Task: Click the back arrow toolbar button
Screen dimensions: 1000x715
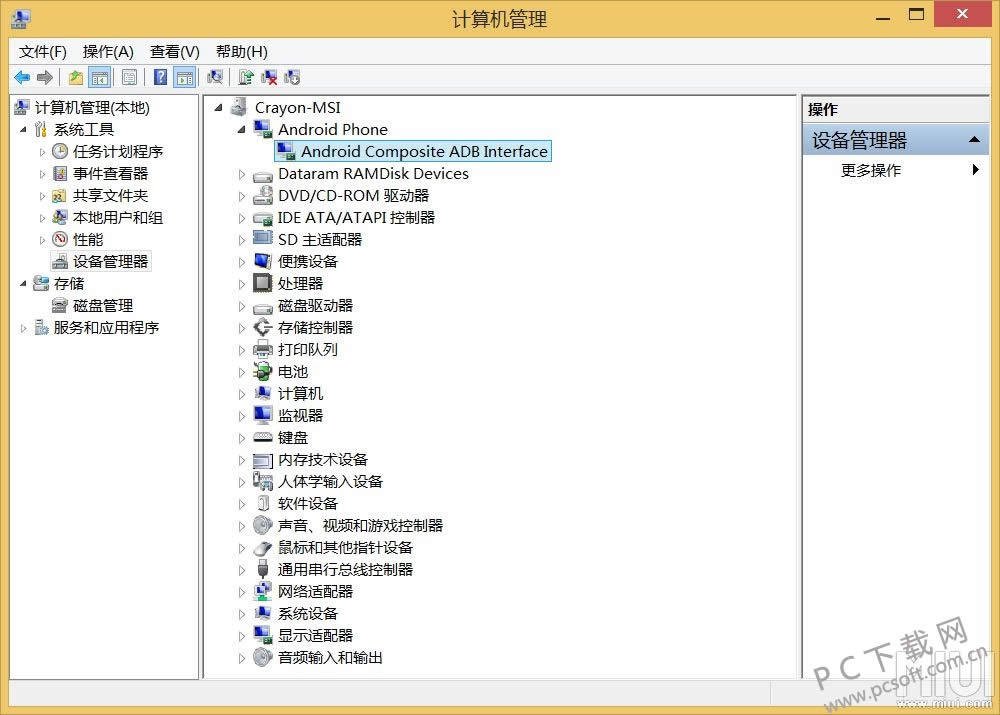Action: (21, 78)
